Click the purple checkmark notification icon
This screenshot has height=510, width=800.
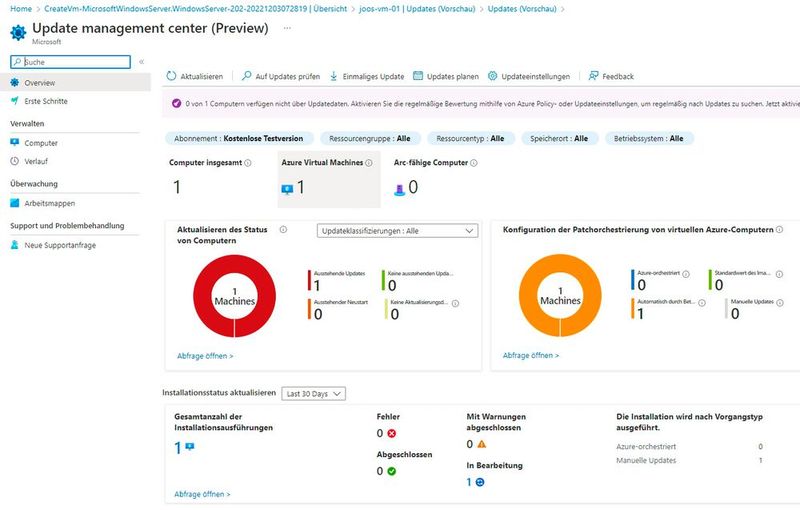coord(176,103)
